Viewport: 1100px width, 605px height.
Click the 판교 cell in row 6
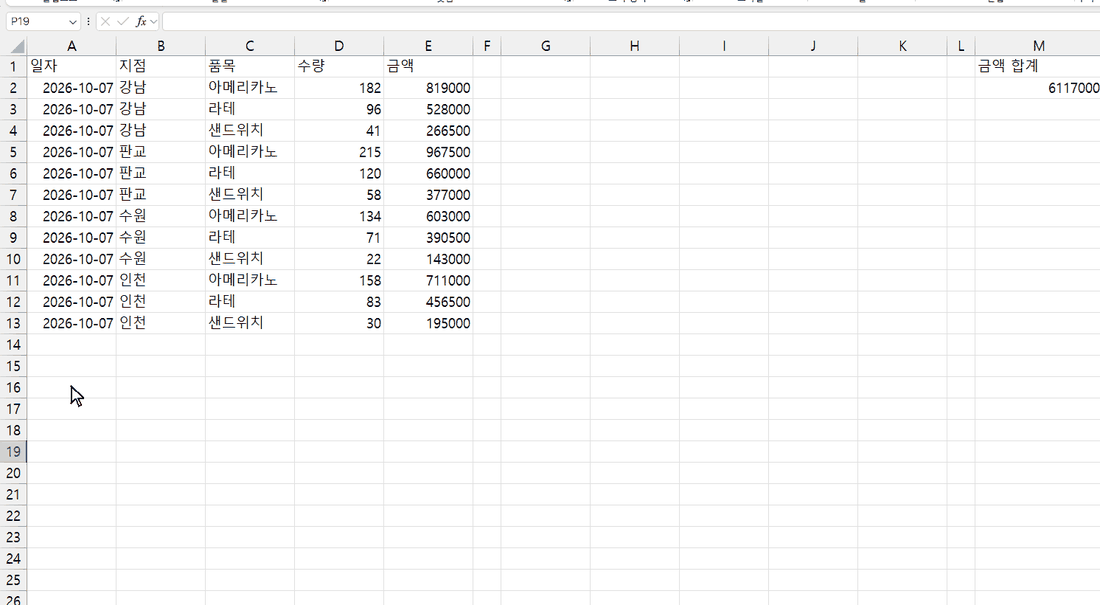point(161,174)
